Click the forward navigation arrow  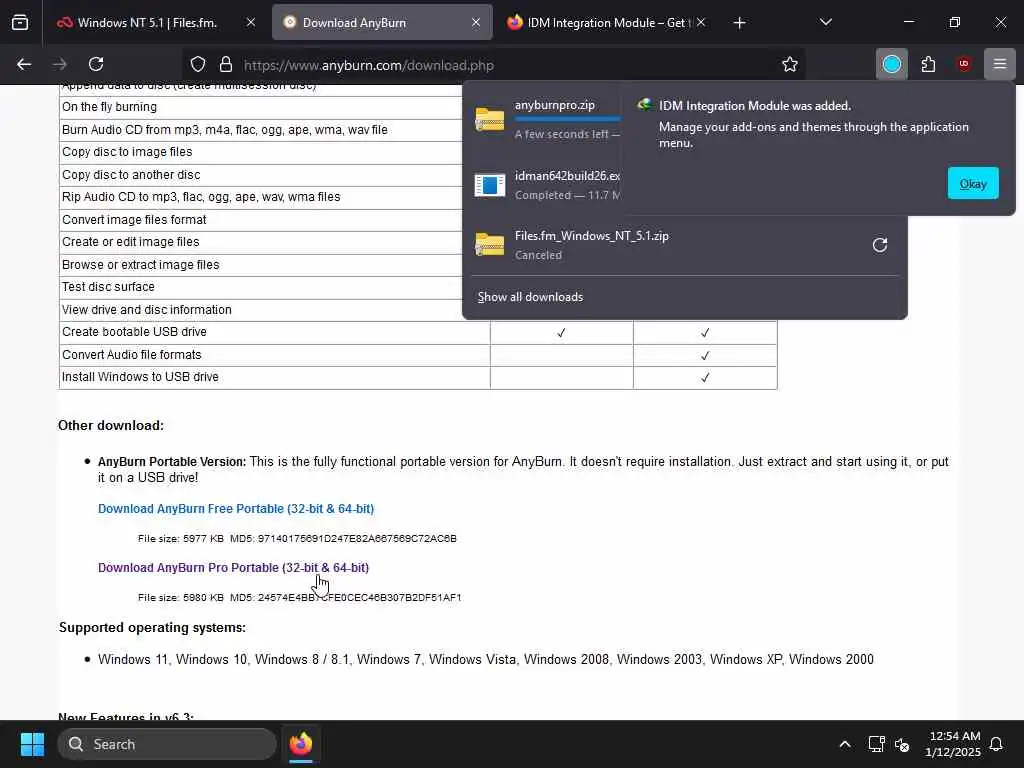60,64
